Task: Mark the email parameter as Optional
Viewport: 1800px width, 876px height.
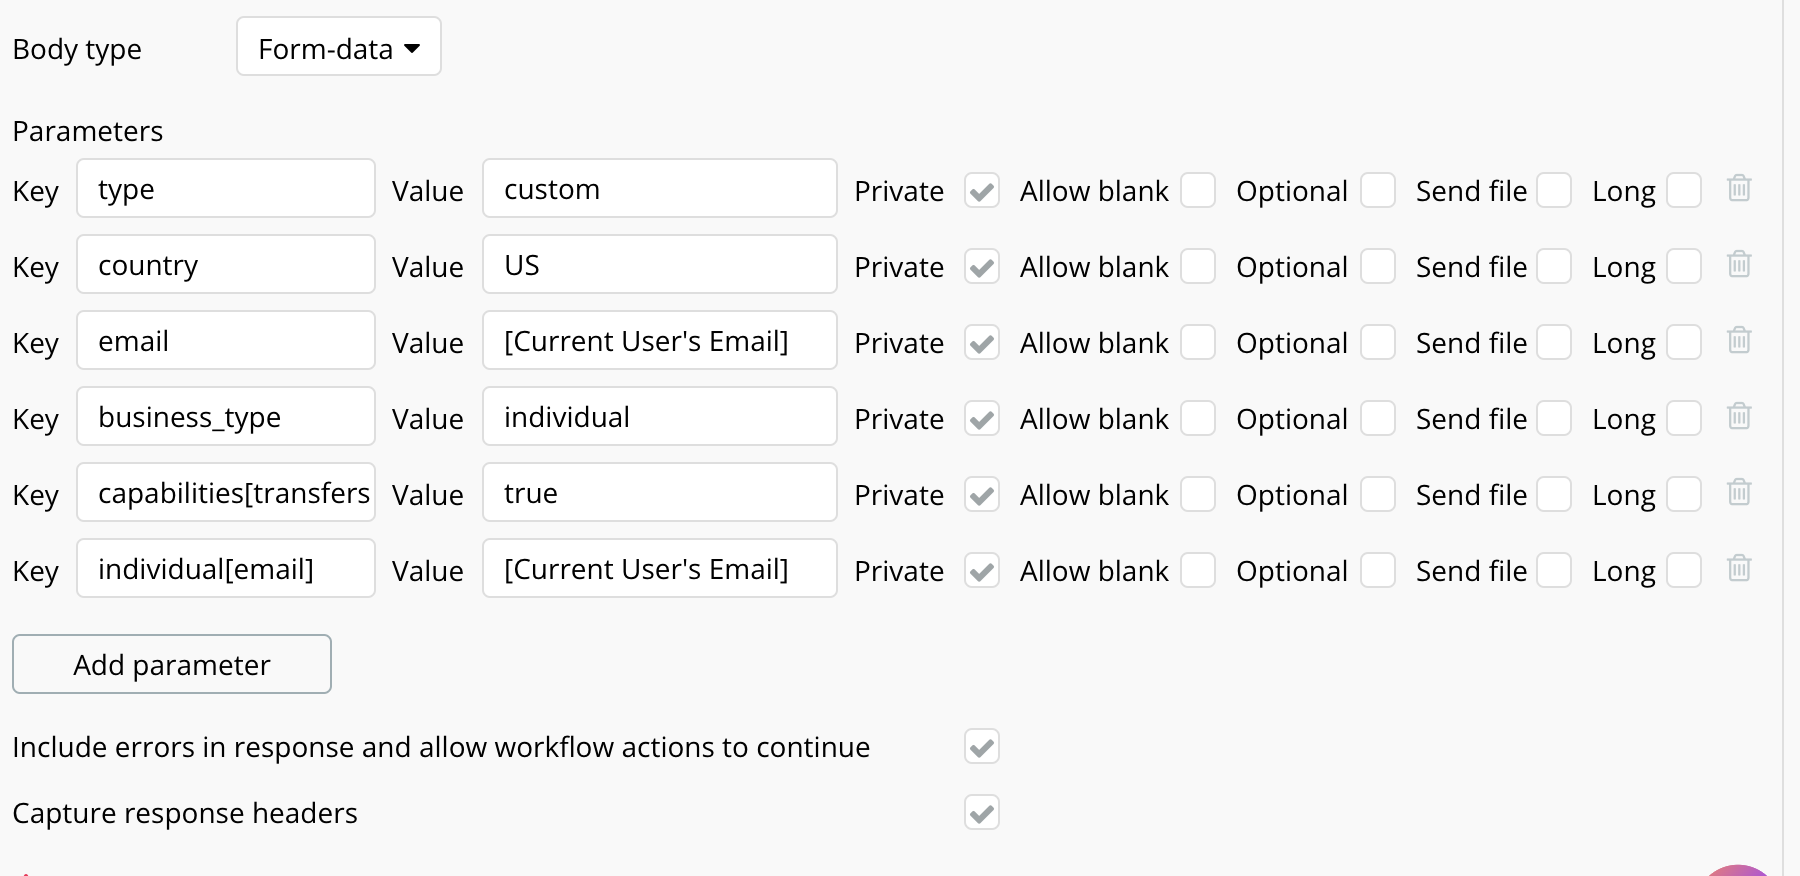Action: 1378,342
